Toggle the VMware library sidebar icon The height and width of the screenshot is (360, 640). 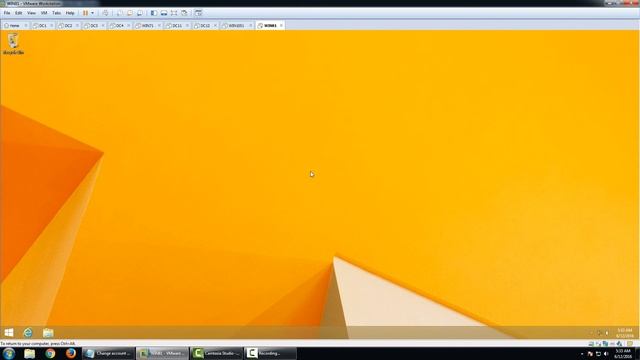pos(154,13)
